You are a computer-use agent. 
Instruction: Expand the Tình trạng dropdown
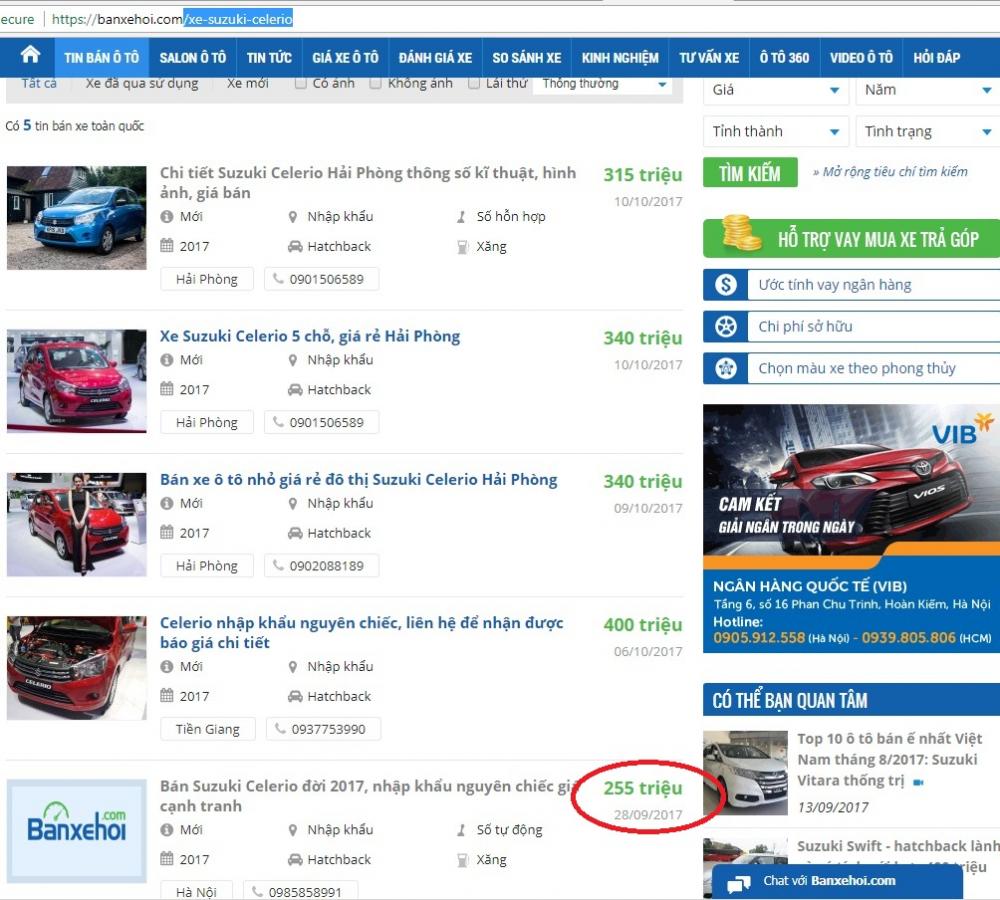coord(928,131)
